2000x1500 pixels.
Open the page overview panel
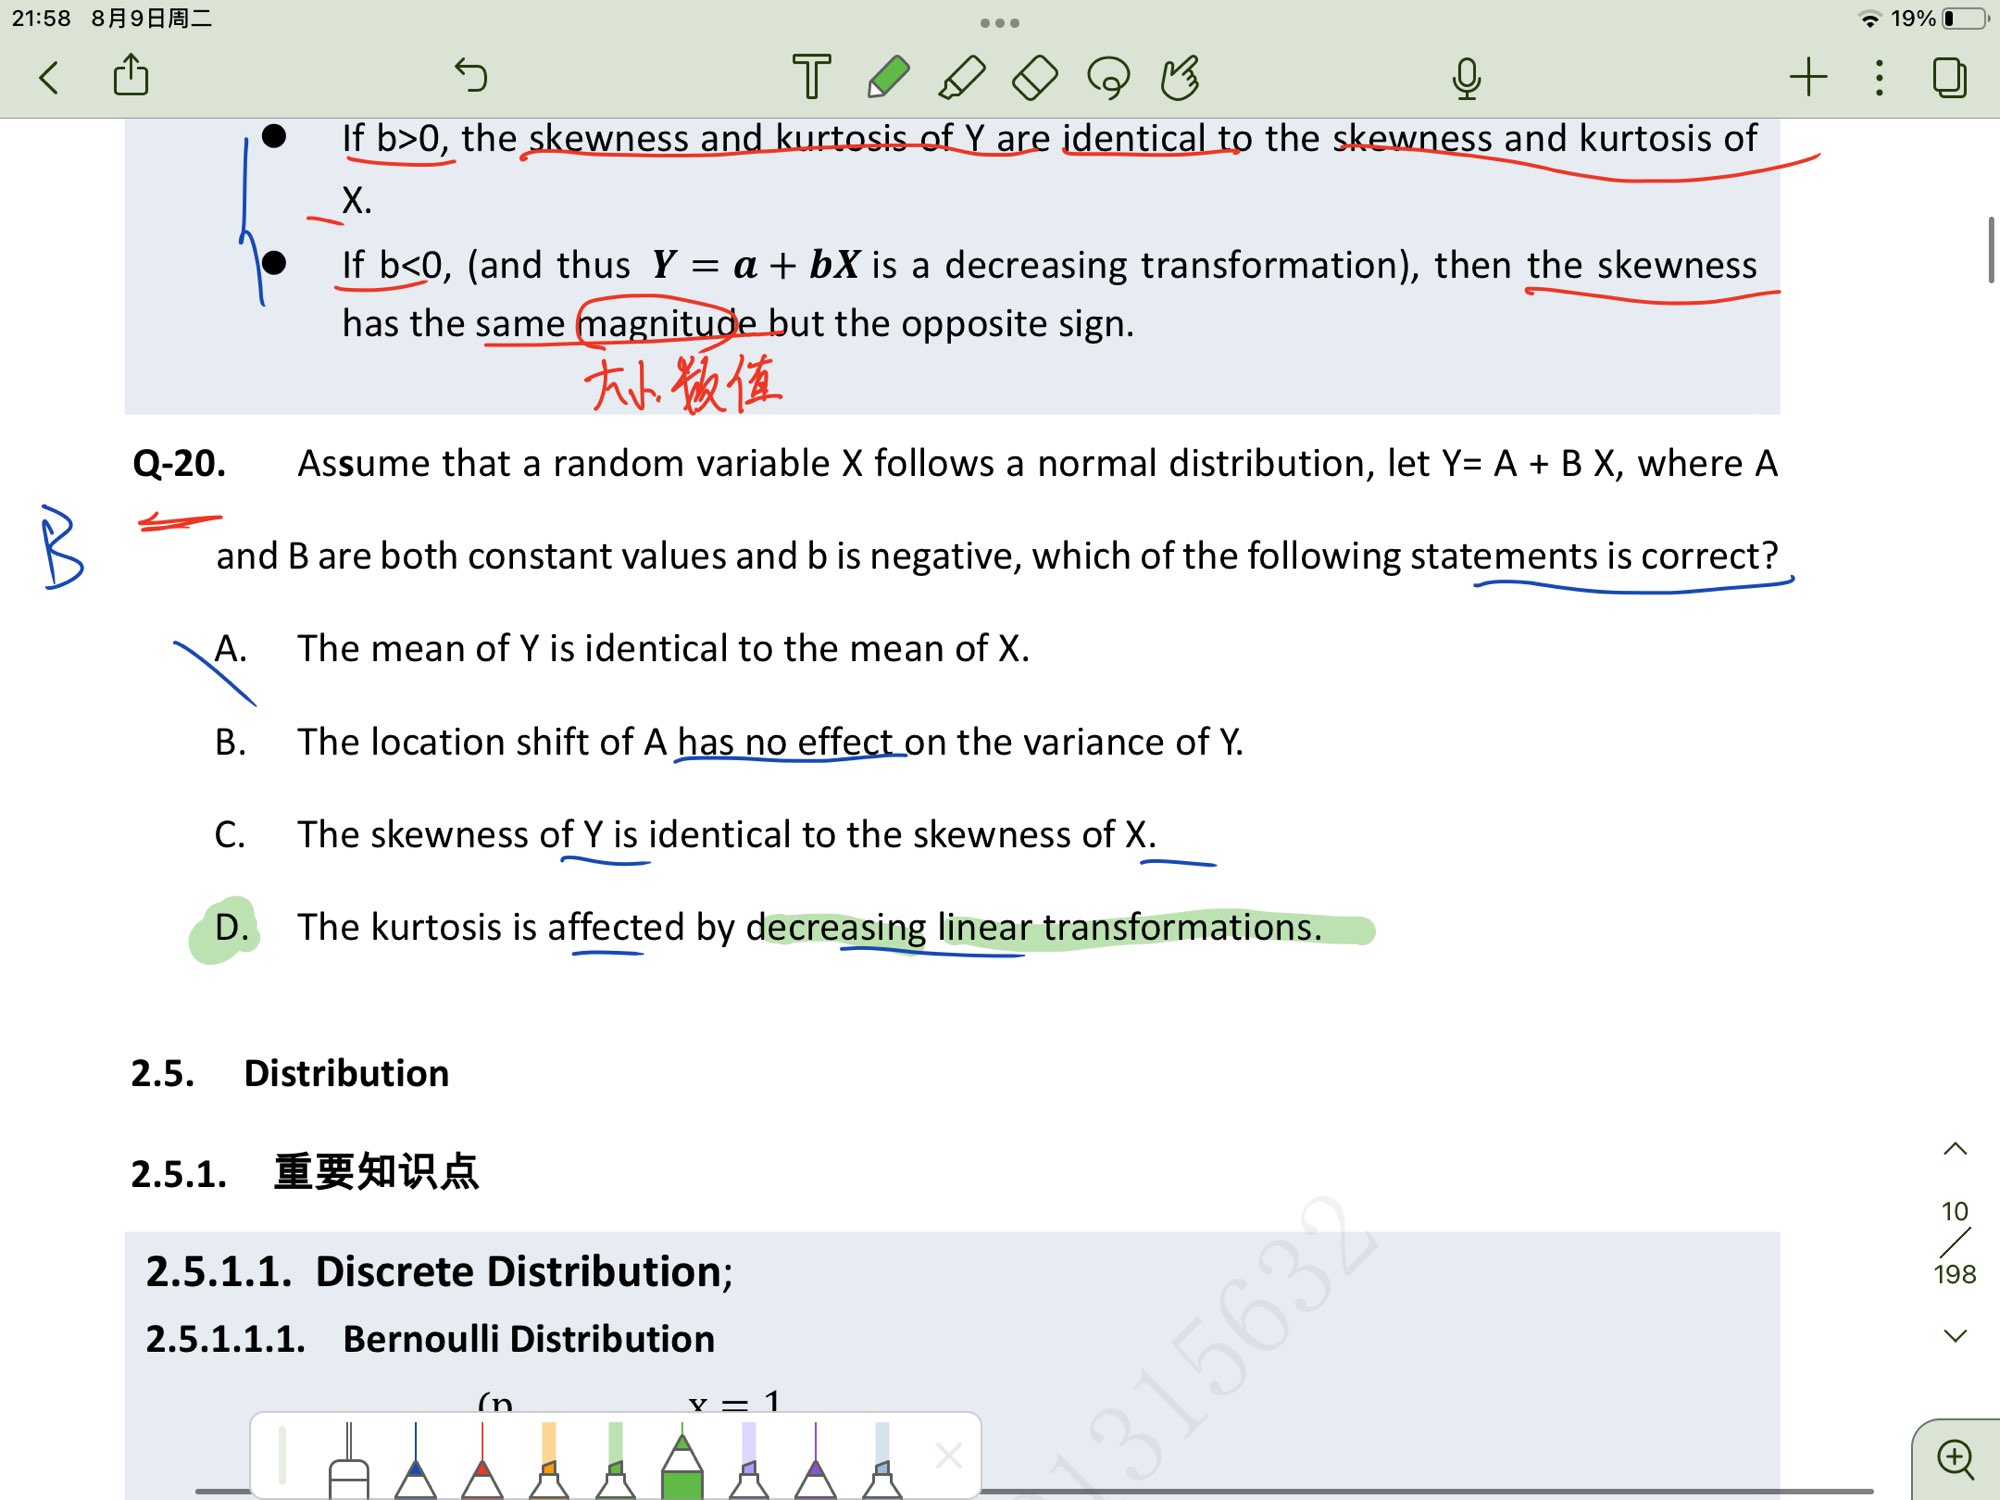coord(1949,77)
